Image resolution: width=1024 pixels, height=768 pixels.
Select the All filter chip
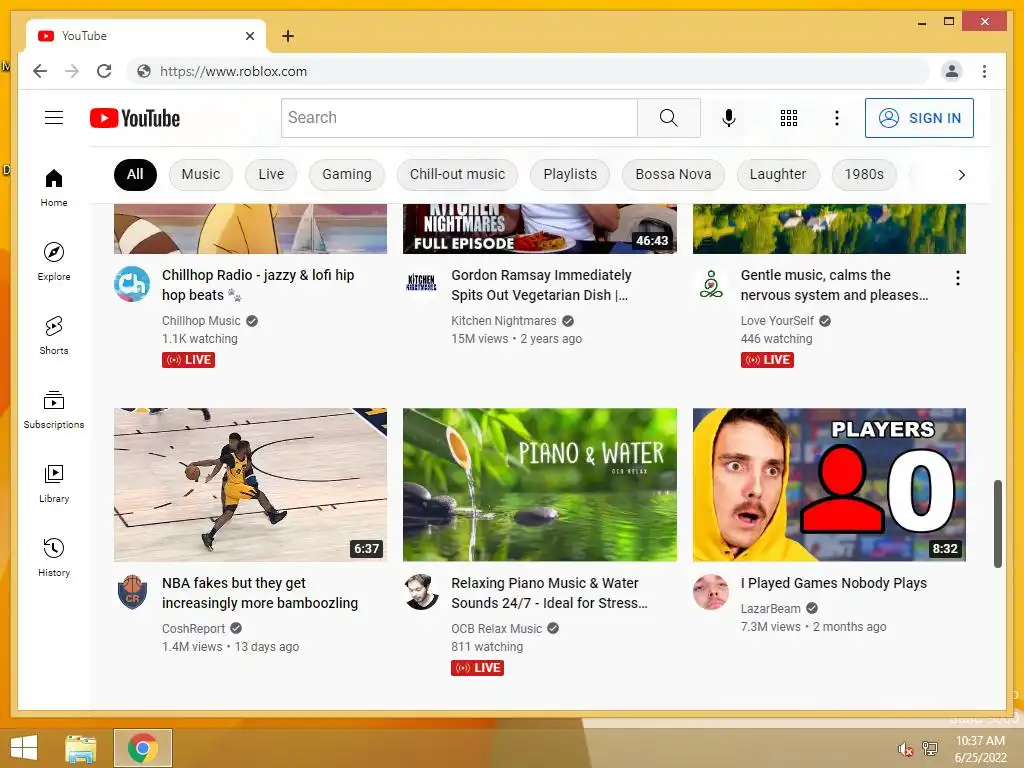(135, 174)
